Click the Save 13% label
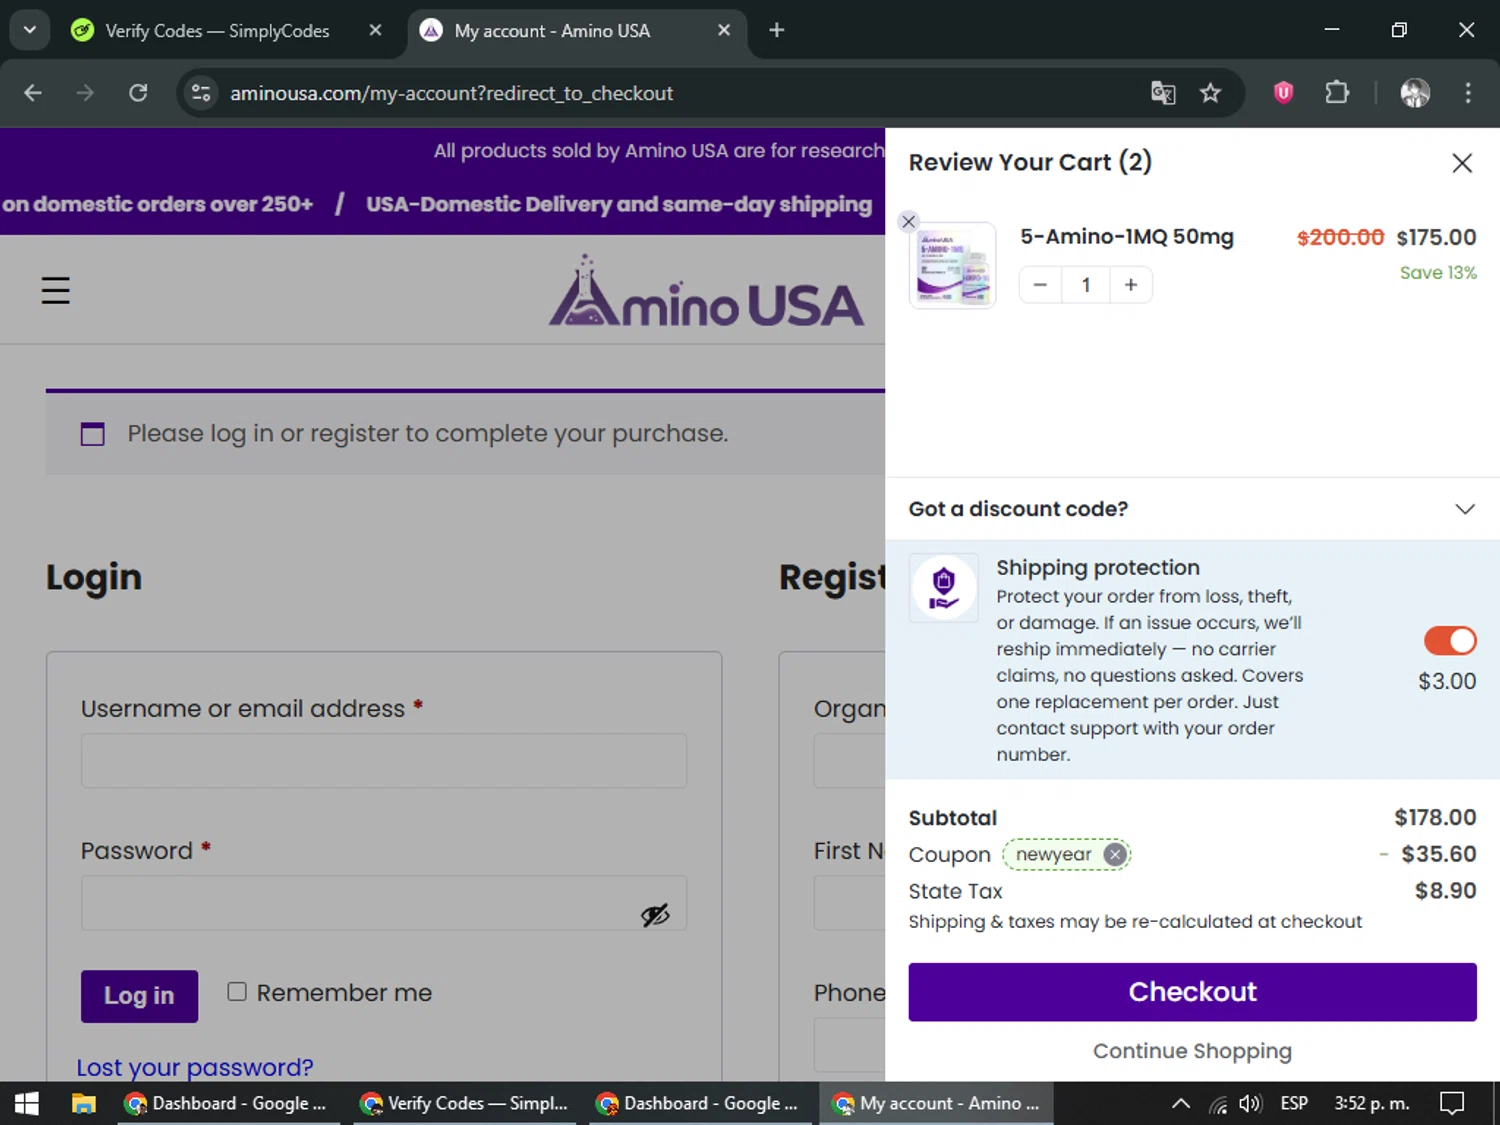The image size is (1500, 1125). coord(1438,272)
